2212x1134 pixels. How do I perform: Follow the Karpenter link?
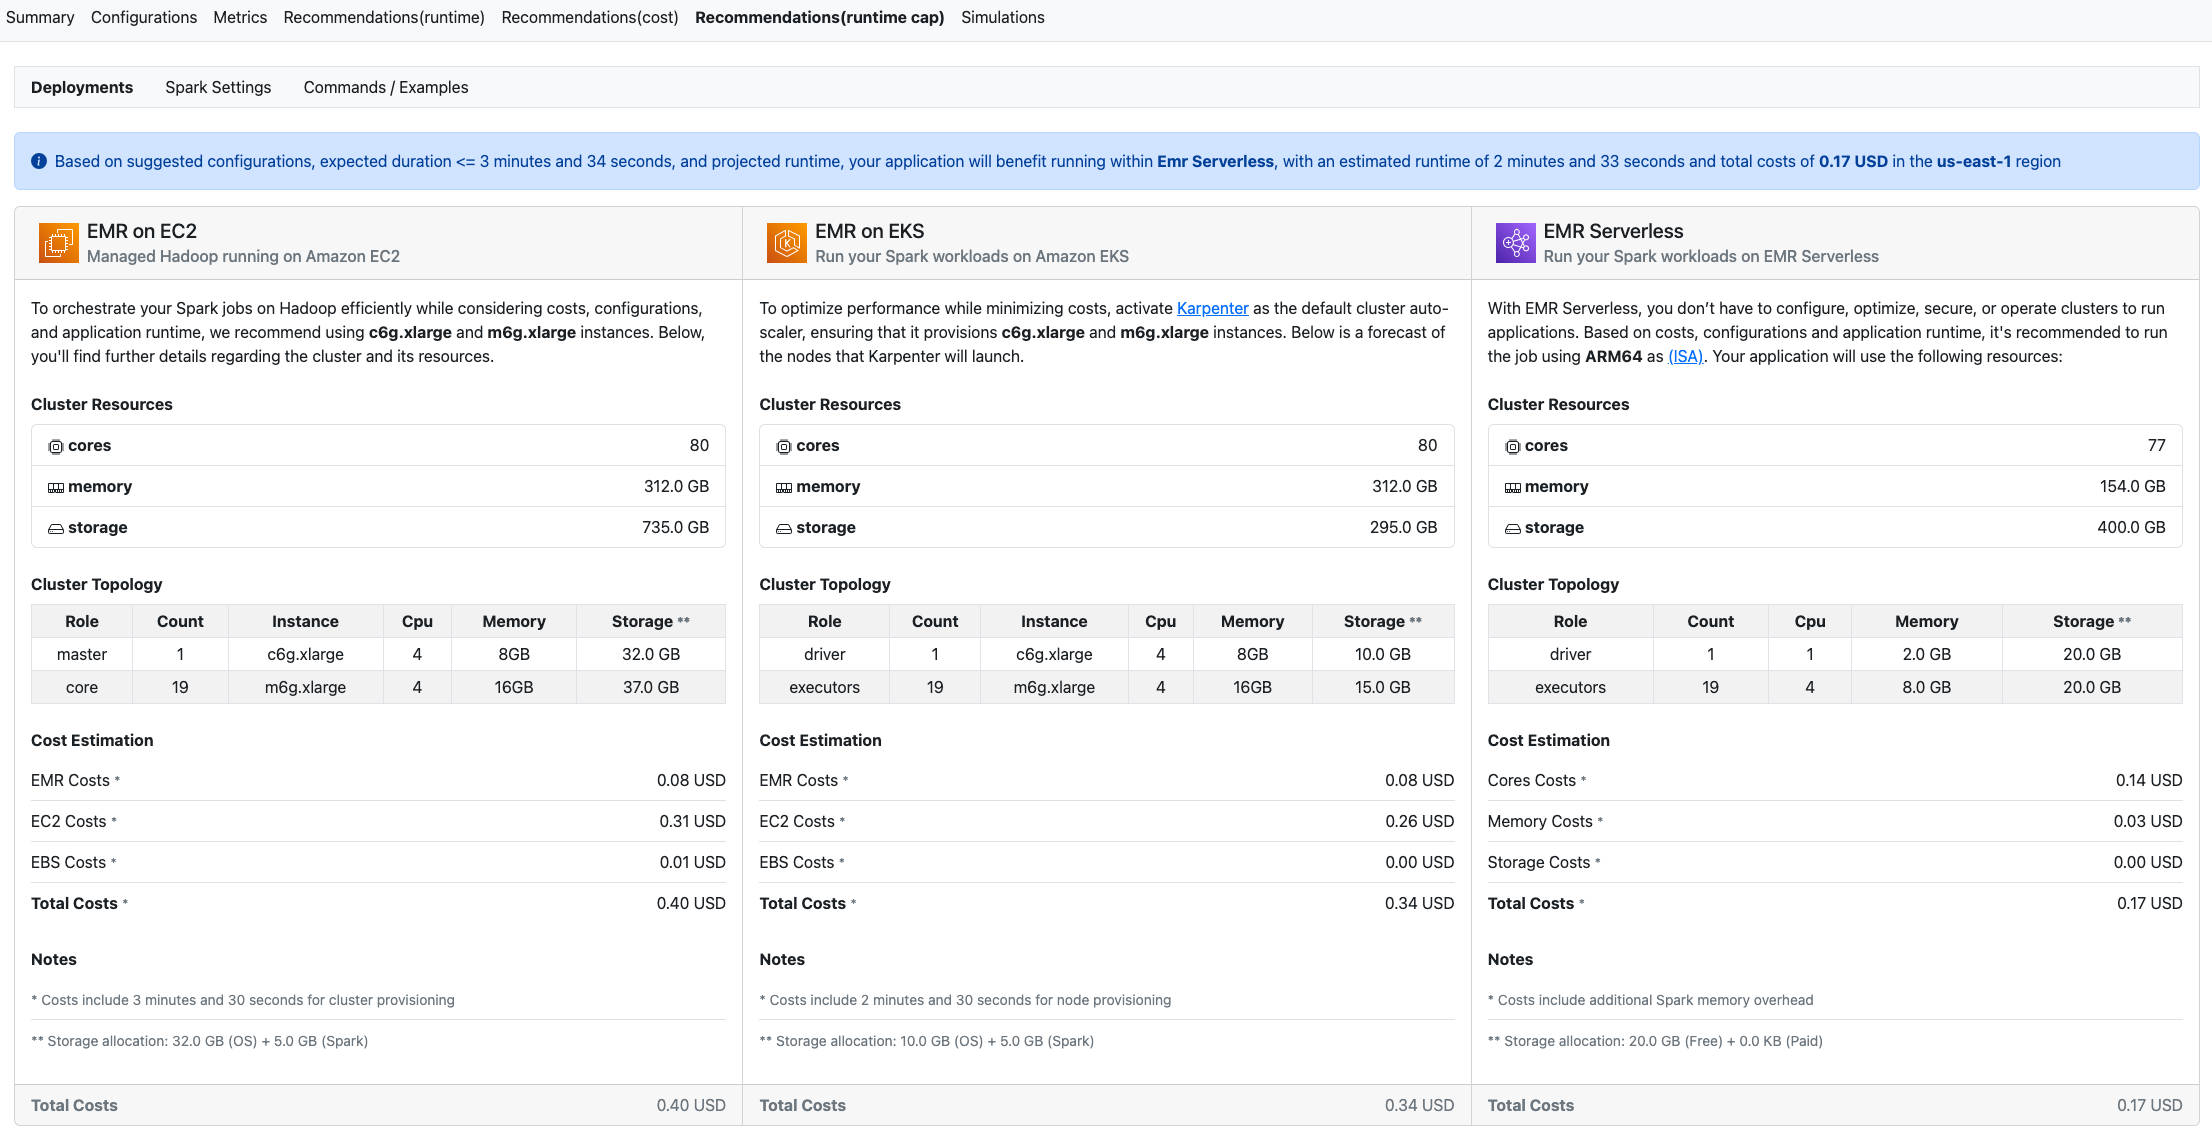coord(1213,308)
